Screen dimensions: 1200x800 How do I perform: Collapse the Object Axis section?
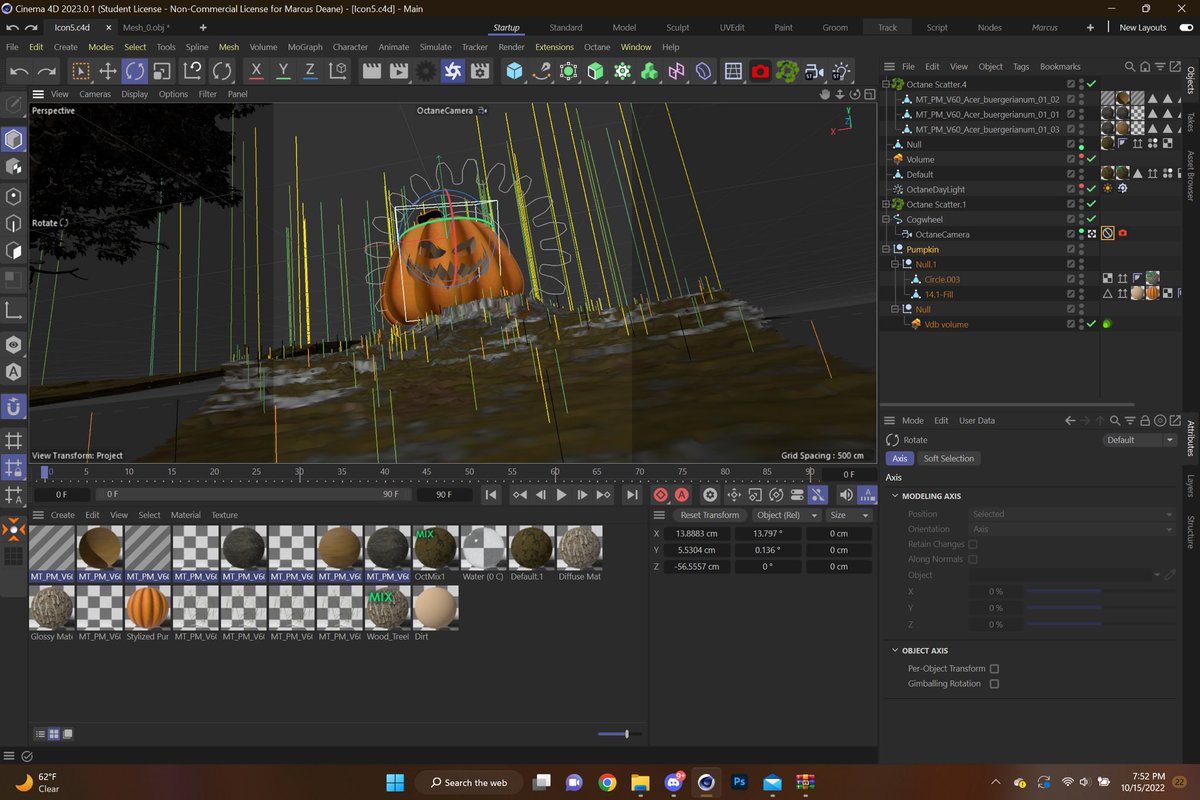click(x=894, y=650)
